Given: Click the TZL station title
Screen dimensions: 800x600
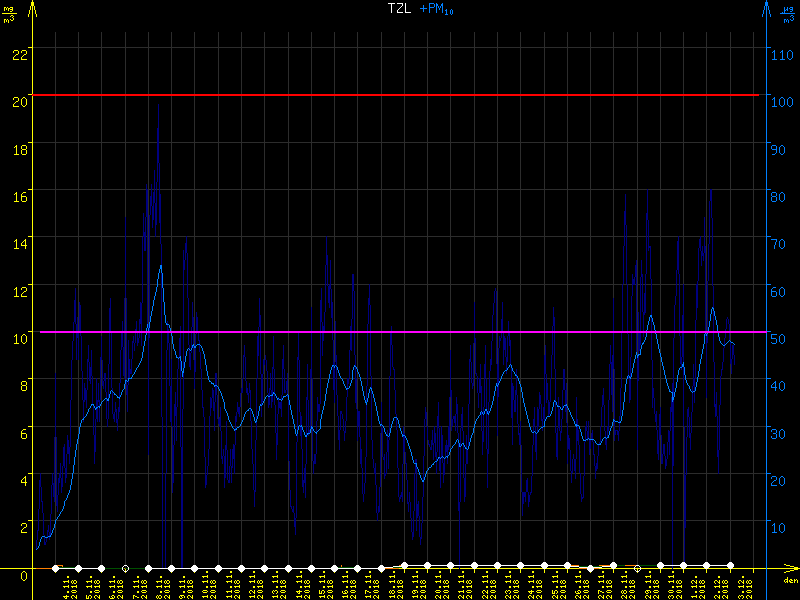Looking at the screenshot, I should [x=400, y=8].
